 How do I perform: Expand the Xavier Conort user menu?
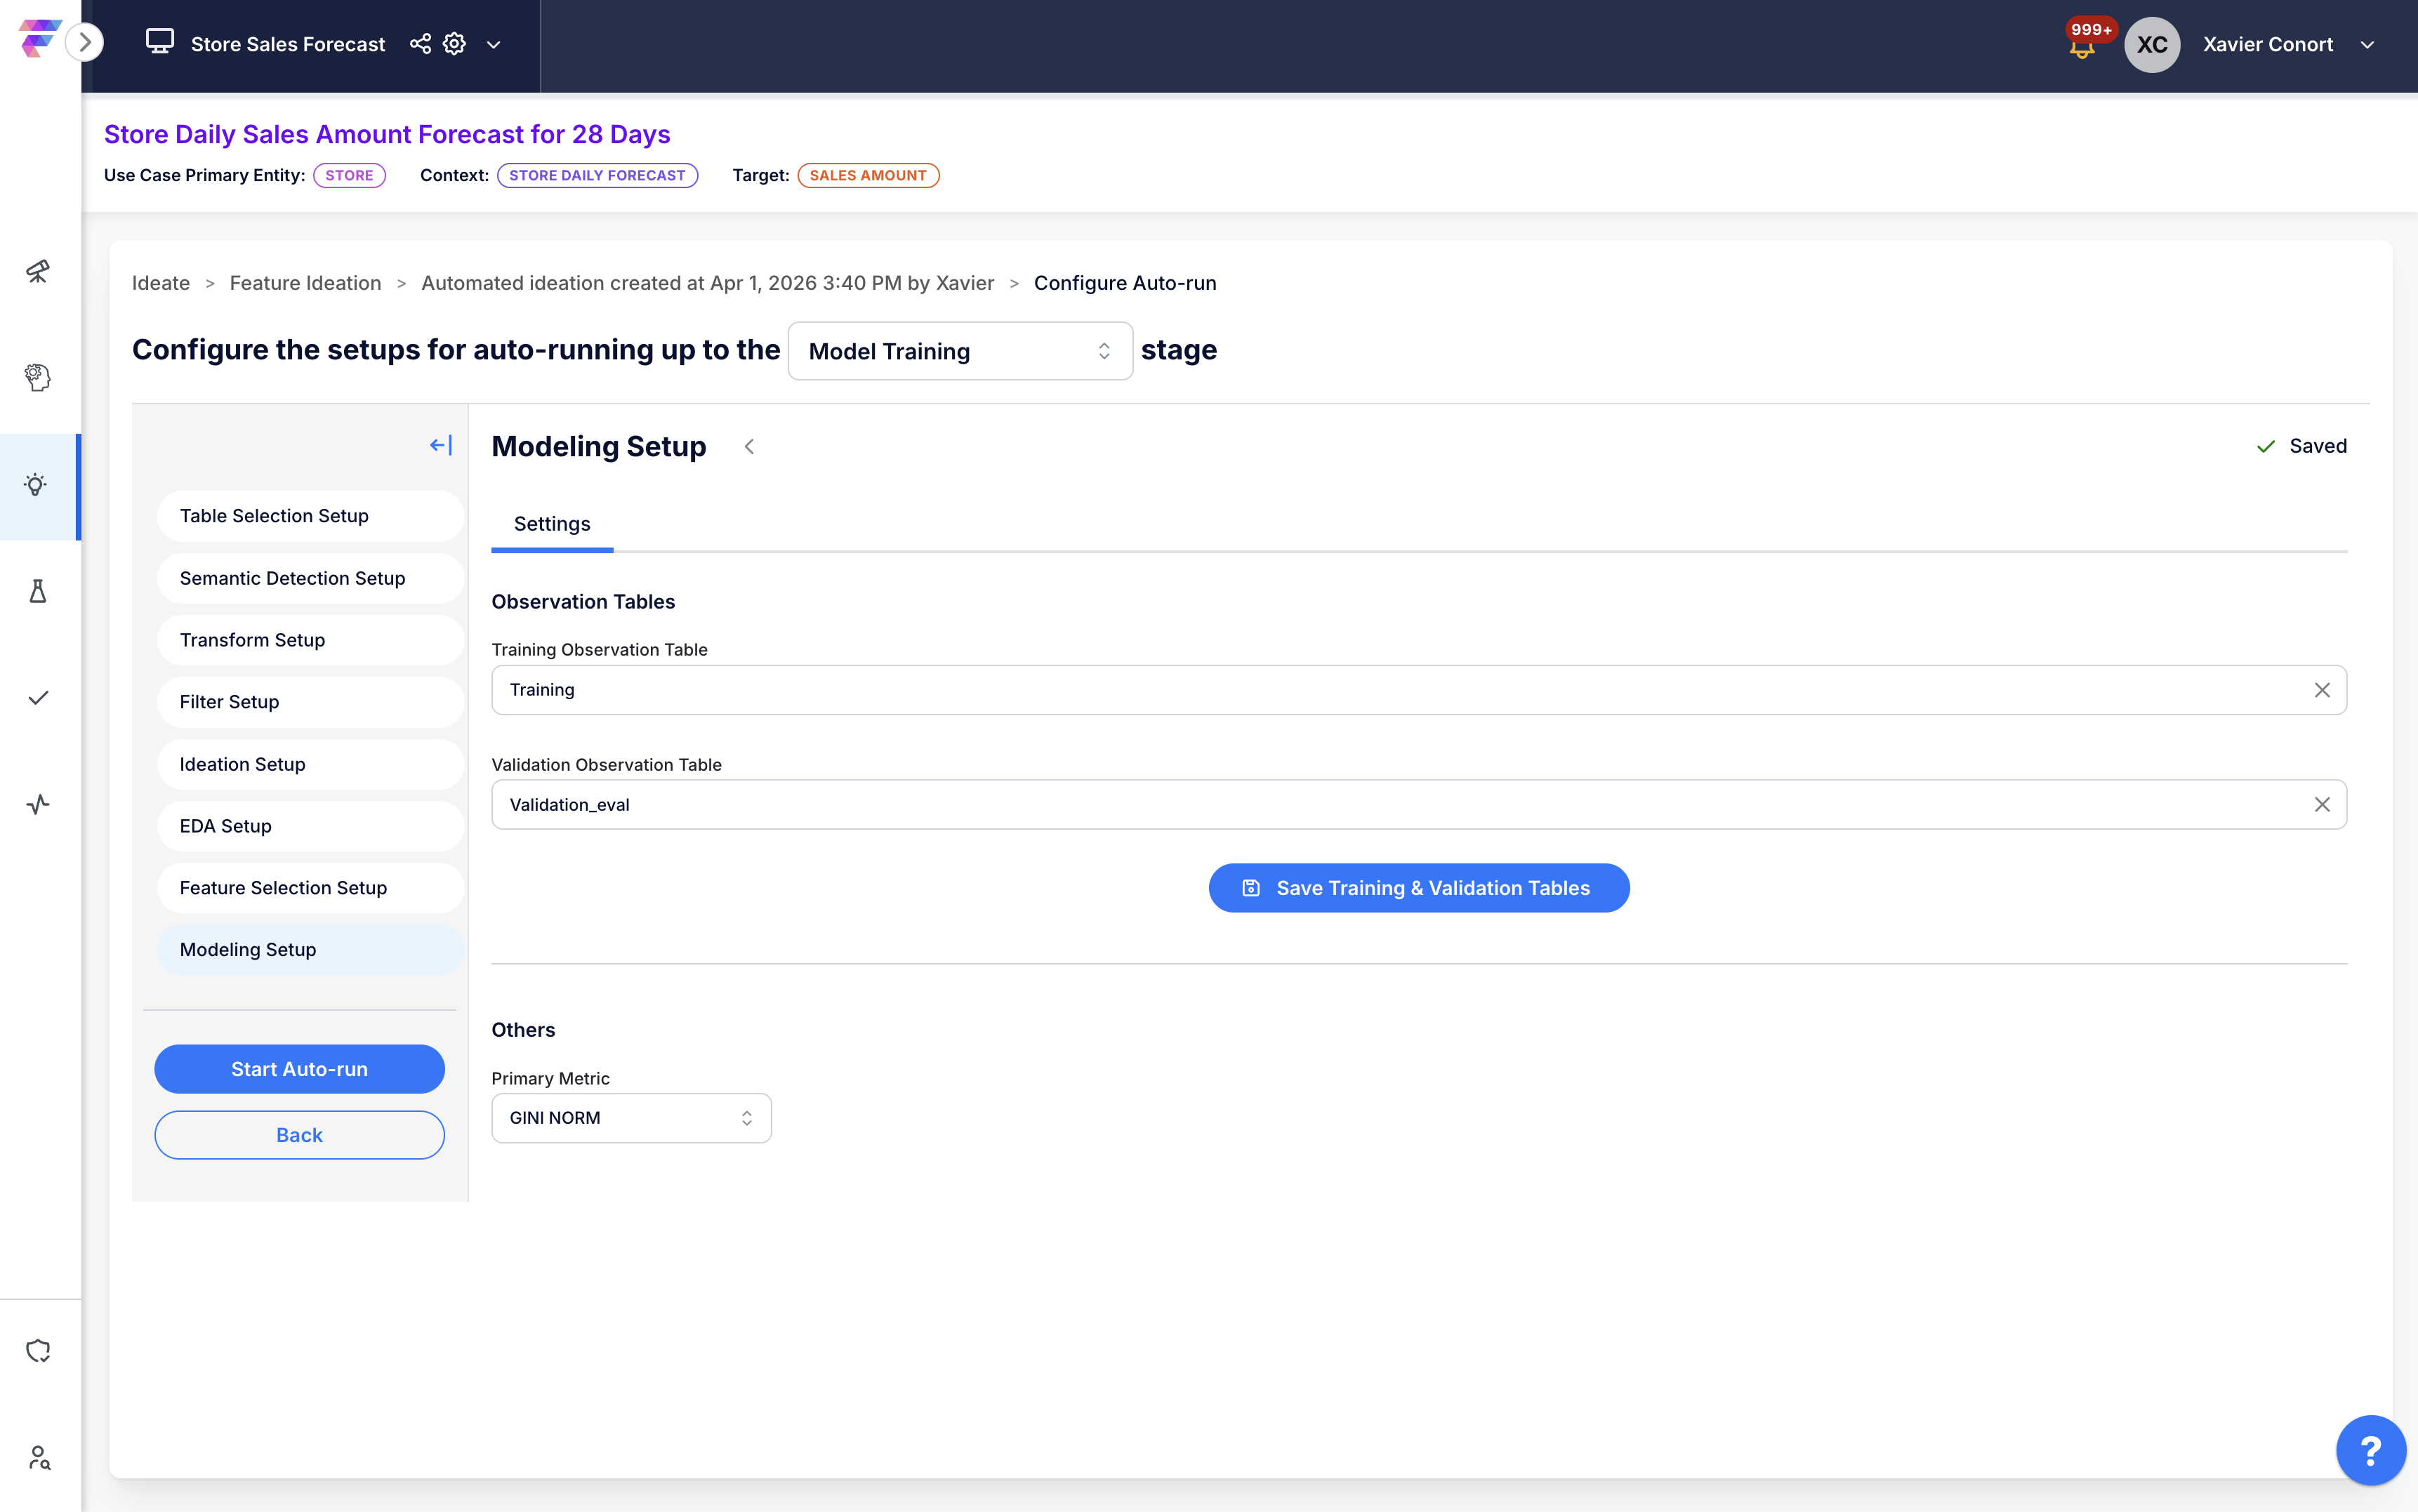tap(2367, 45)
